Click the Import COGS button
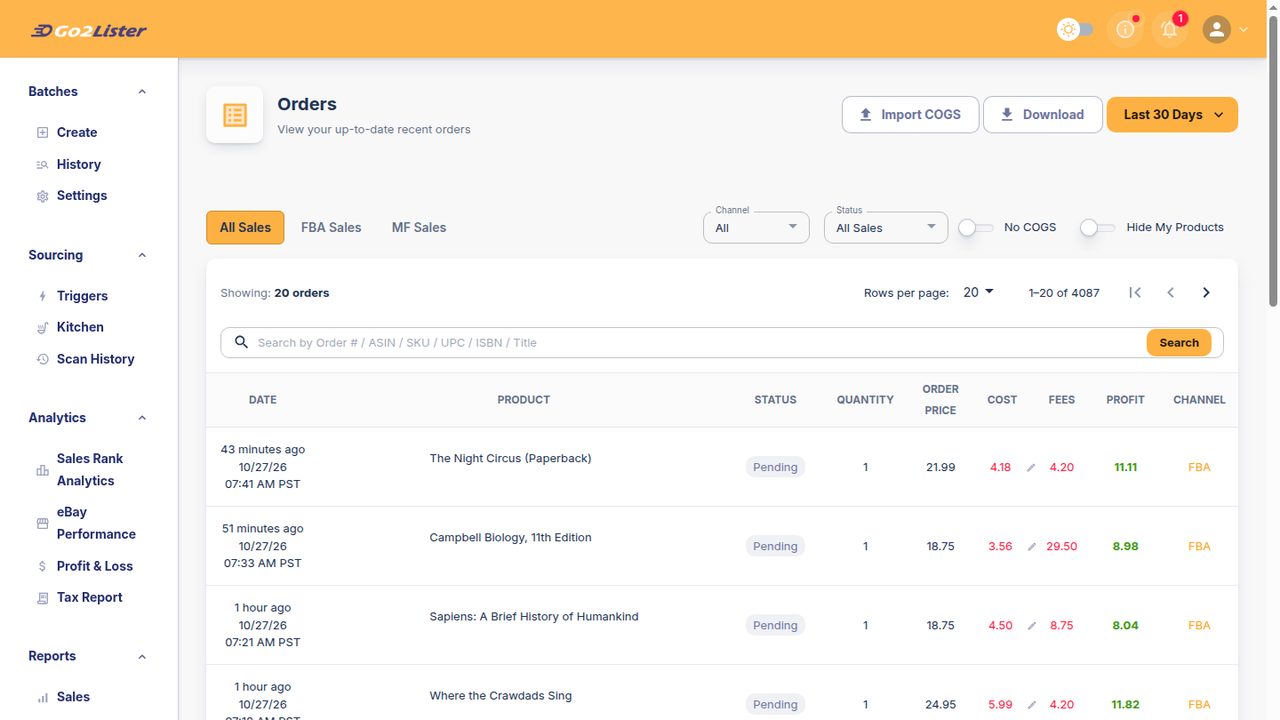 pos(910,115)
